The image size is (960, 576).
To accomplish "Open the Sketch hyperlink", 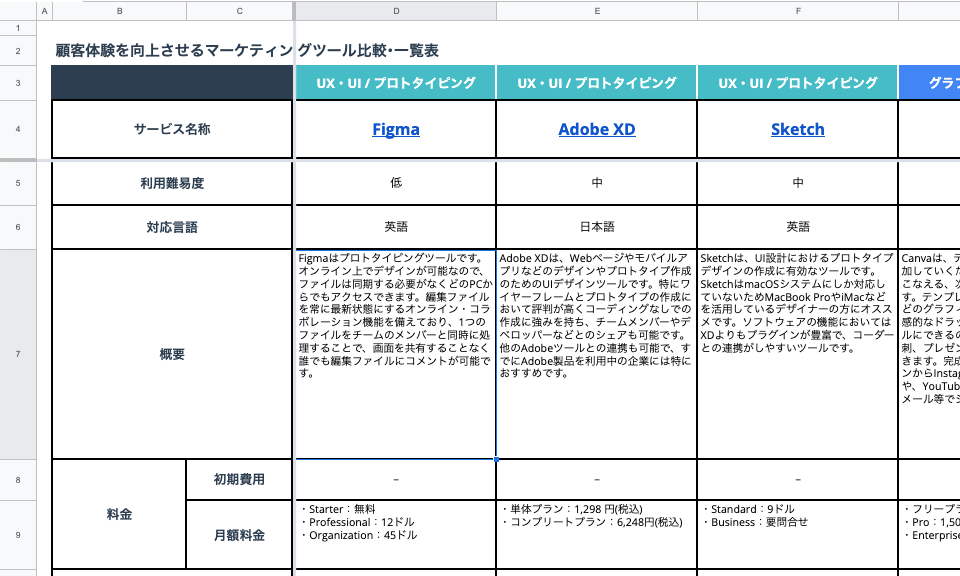I will [x=797, y=129].
